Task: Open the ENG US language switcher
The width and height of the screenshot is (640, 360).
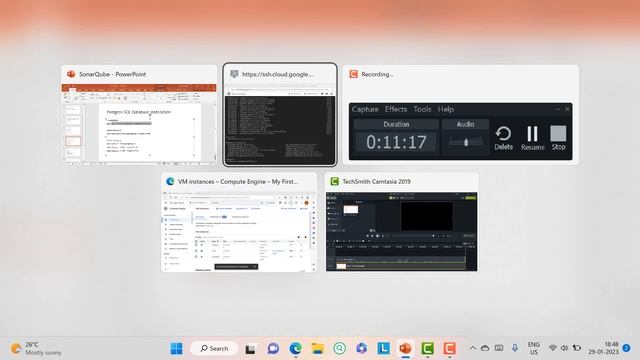Action: click(x=534, y=348)
